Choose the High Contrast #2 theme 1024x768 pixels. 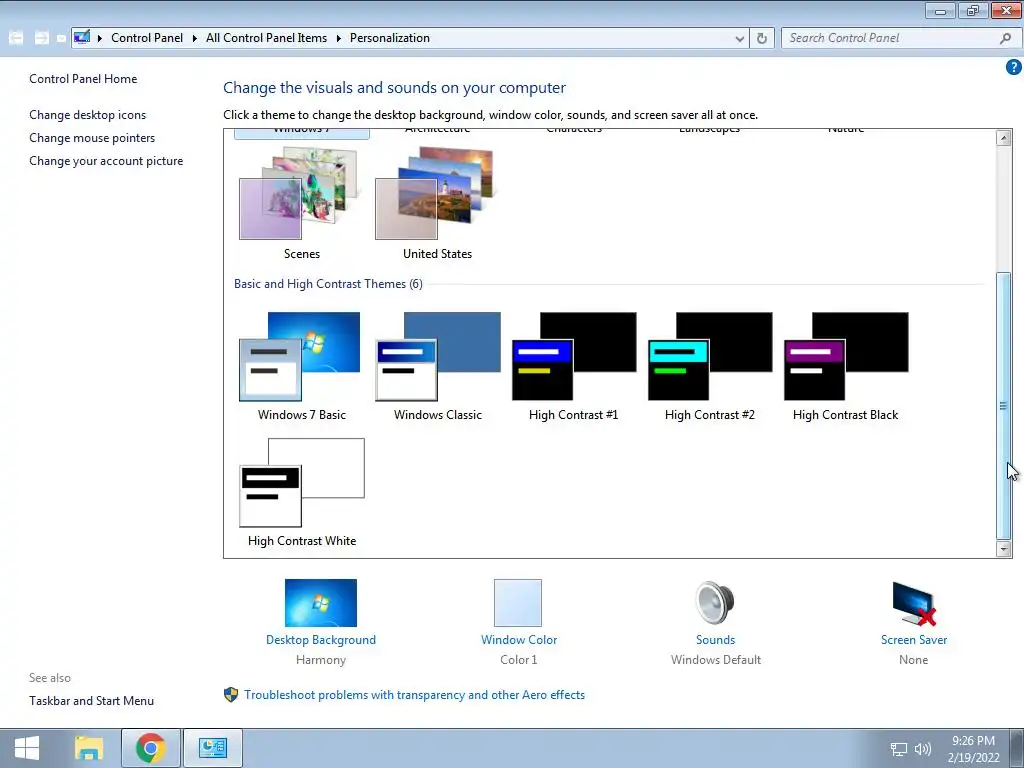(710, 357)
